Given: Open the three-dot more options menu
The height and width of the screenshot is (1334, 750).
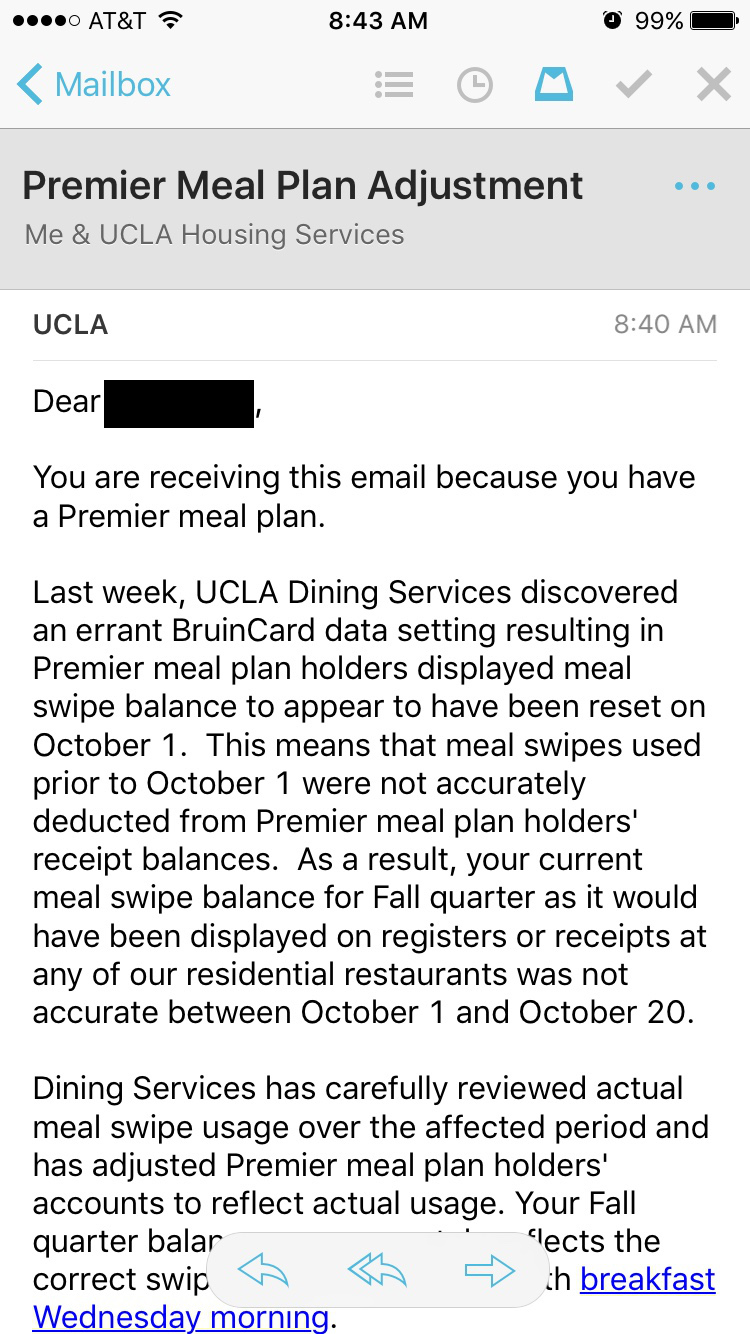Looking at the screenshot, I should pyautogui.click(x=695, y=186).
